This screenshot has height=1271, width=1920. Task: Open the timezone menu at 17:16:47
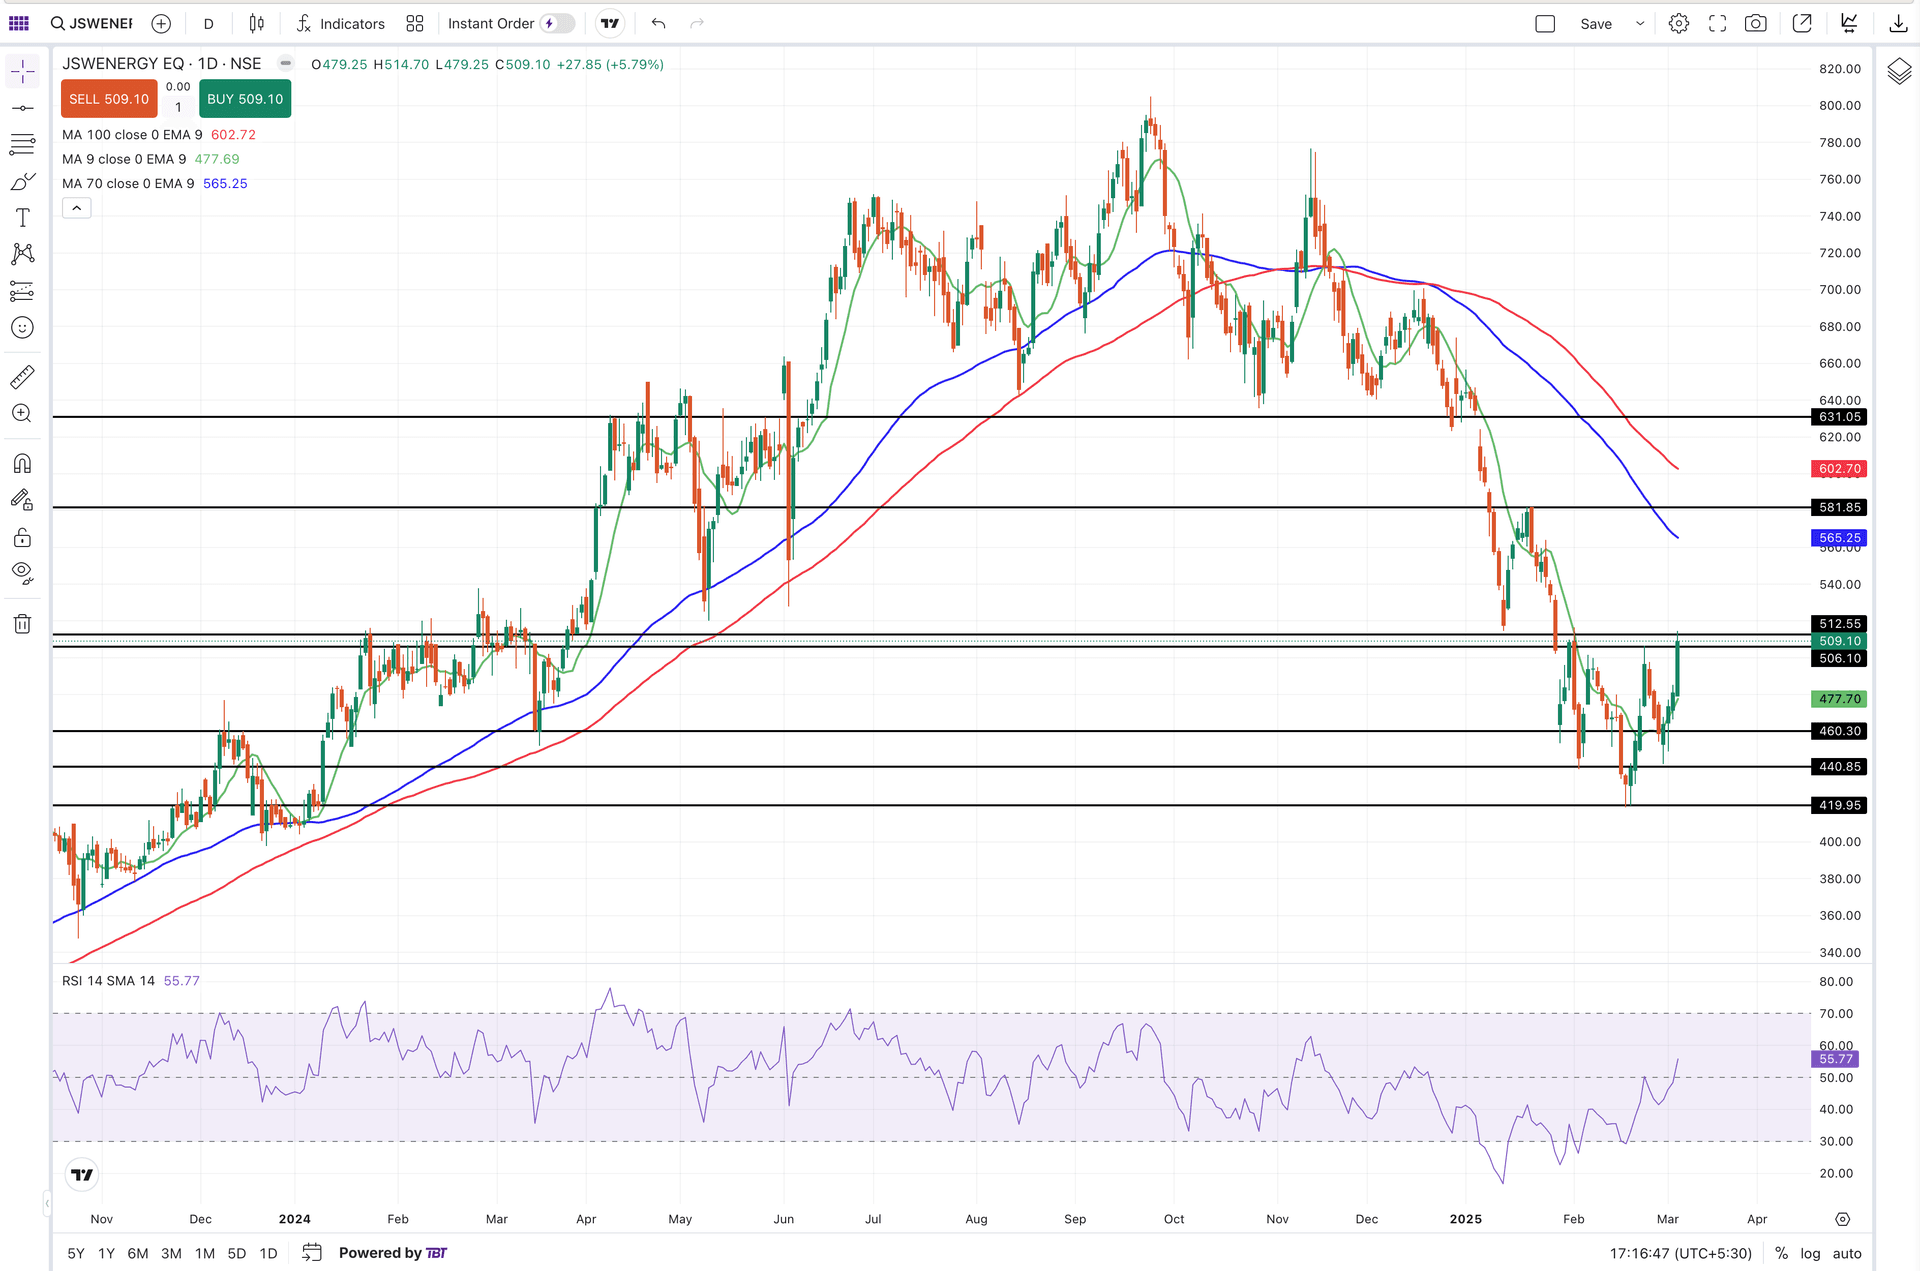pos(1680,1253)
